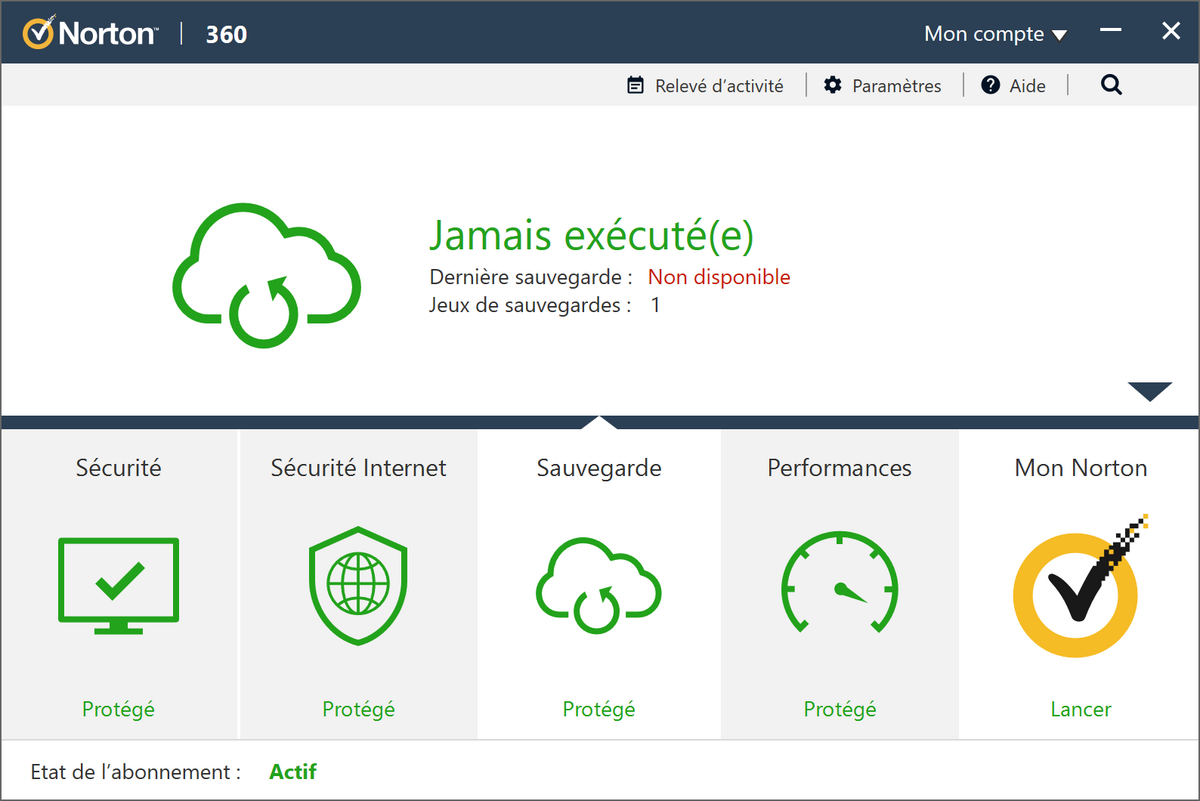
Task: Click the small cloud Sauvegarde icon
Action: 599,587
